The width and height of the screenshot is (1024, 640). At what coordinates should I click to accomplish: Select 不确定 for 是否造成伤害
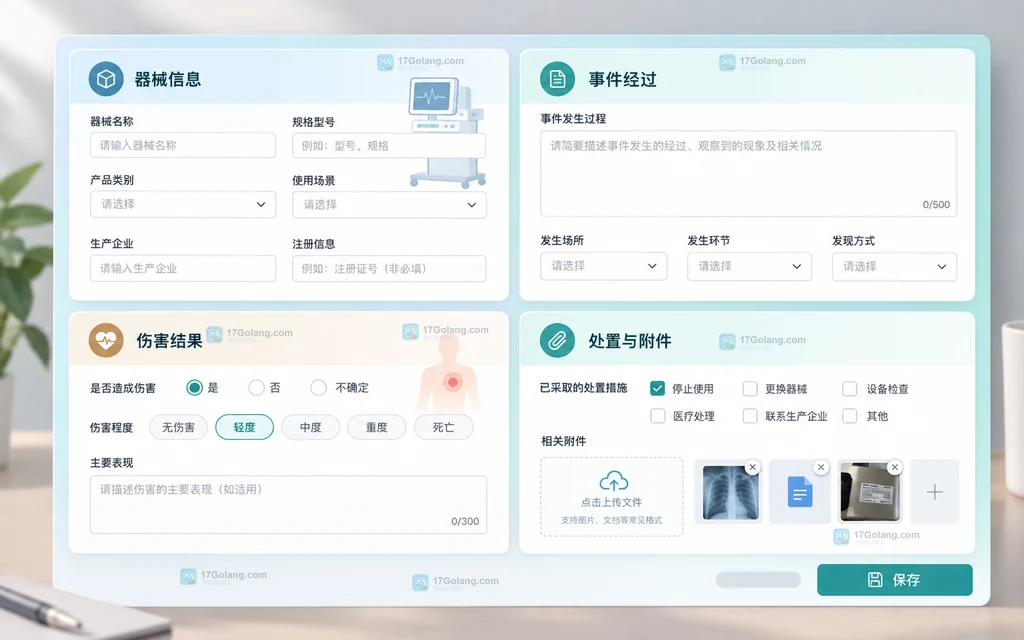click(318, 388)
